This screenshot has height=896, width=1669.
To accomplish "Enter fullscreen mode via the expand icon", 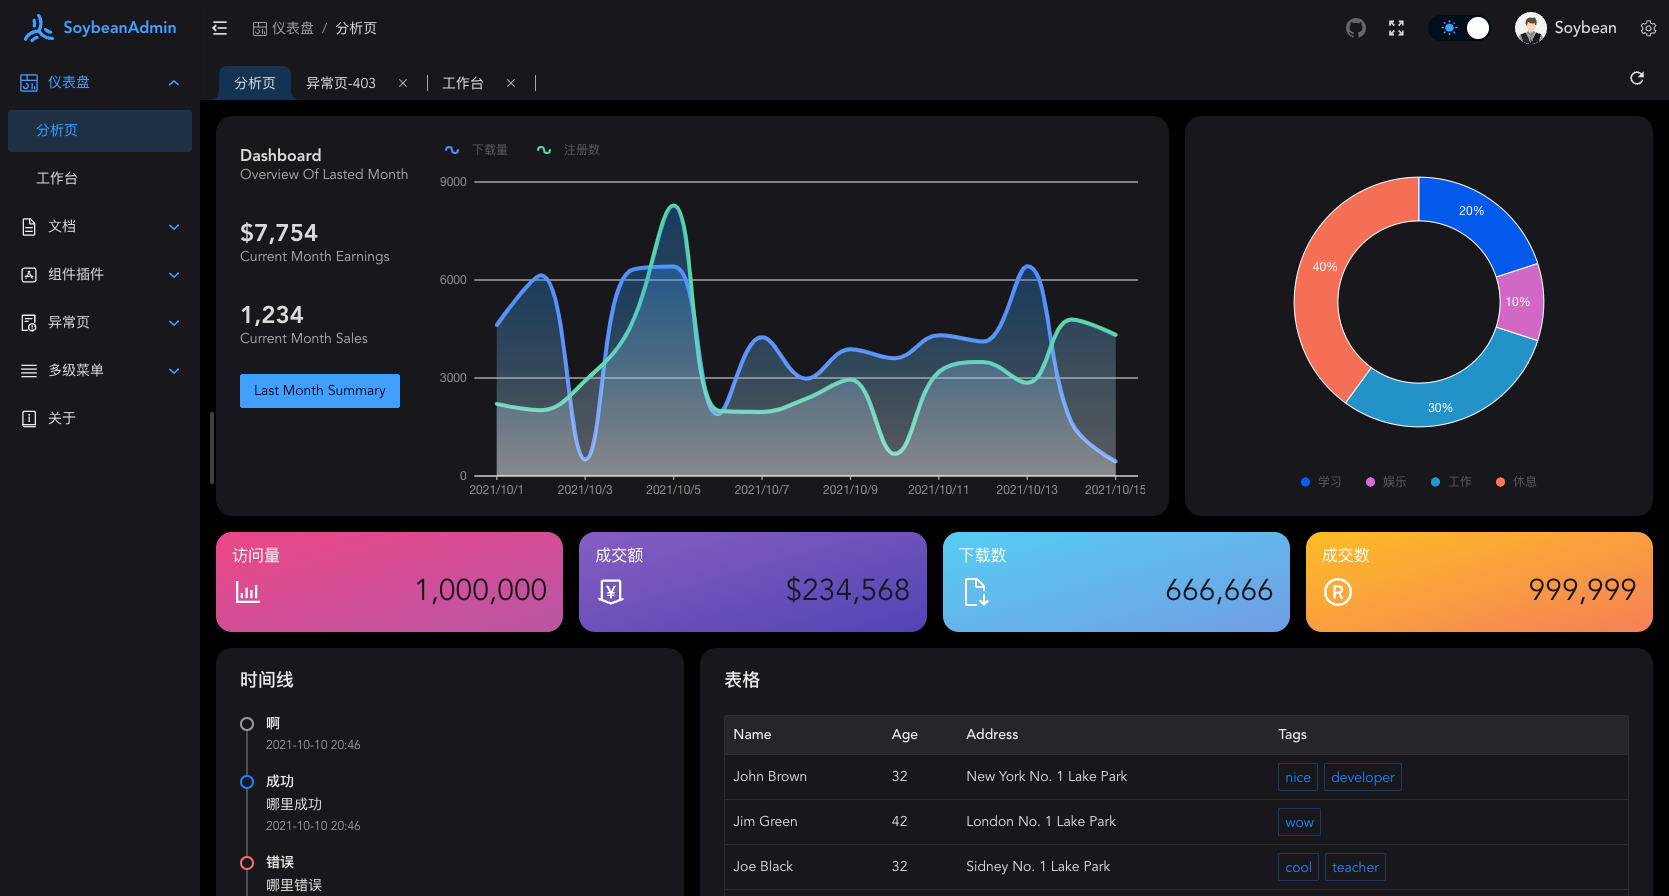I will 1397,28.
